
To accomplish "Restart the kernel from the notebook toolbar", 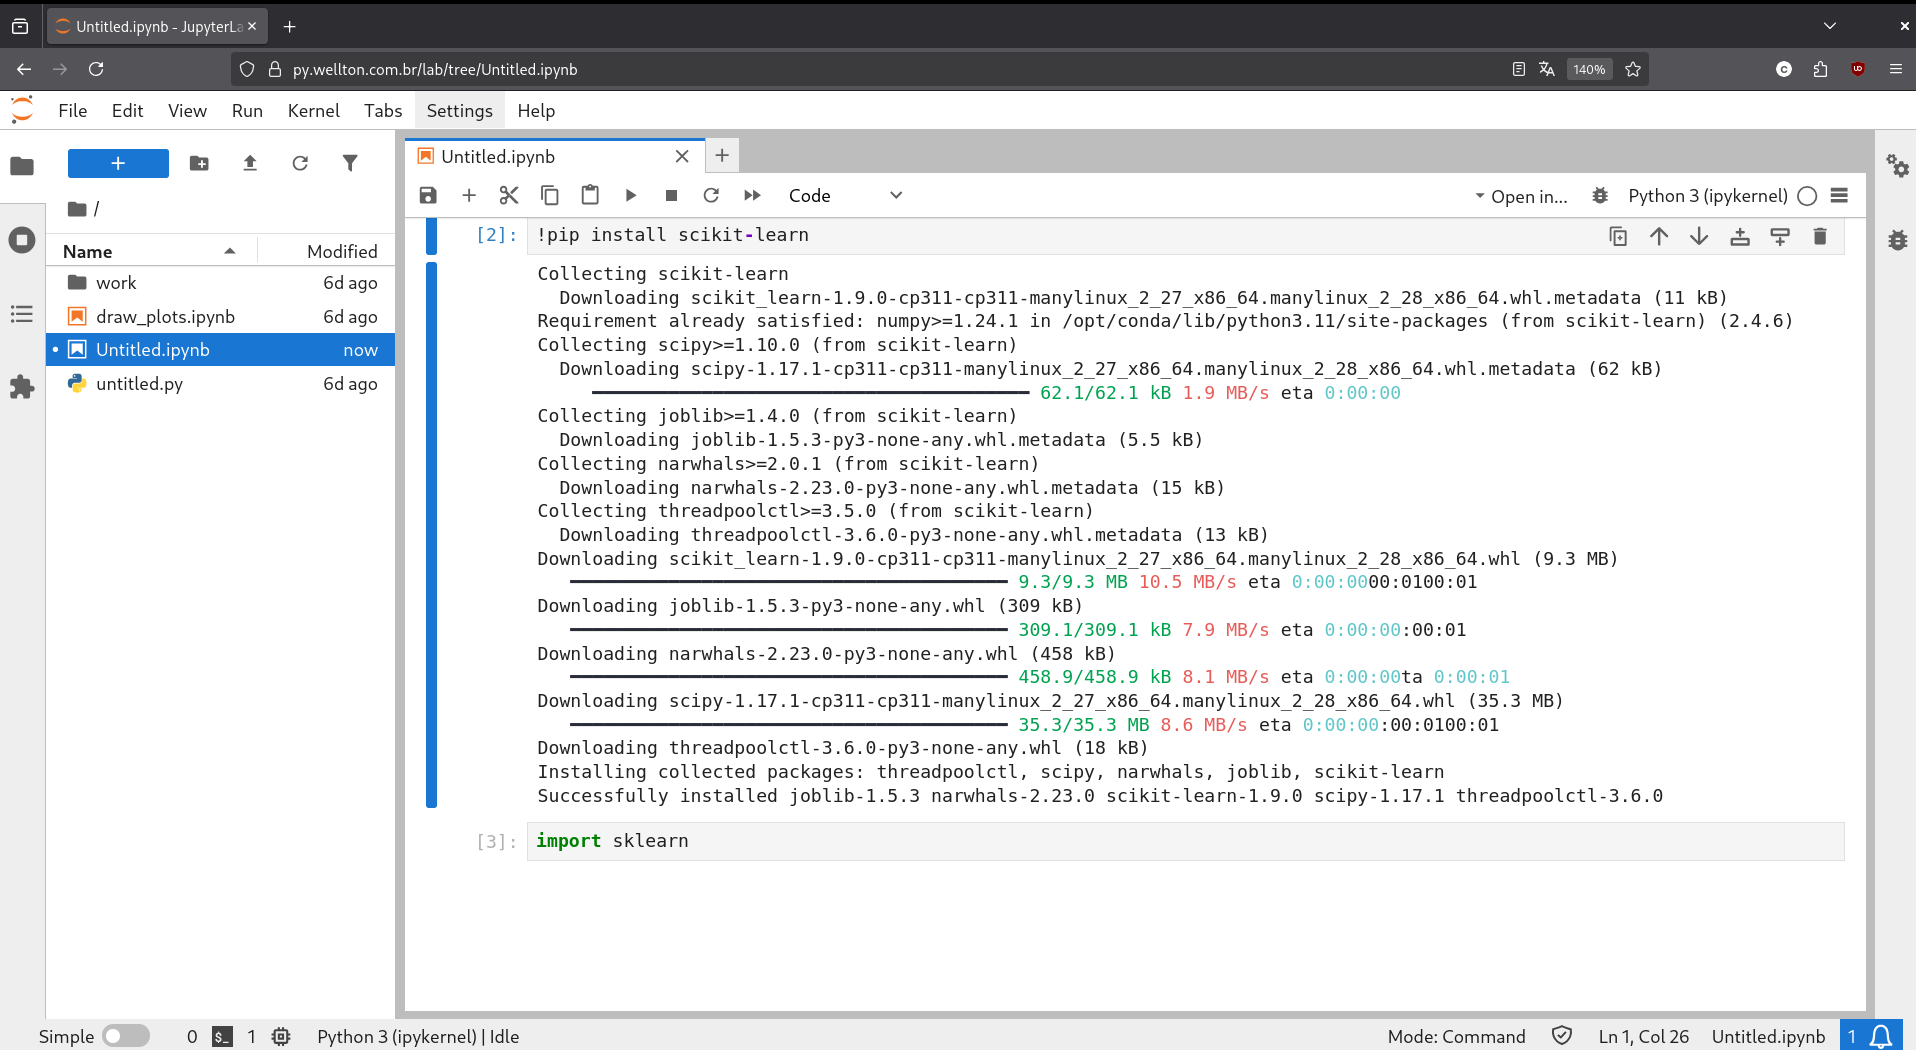I will 711,195.
